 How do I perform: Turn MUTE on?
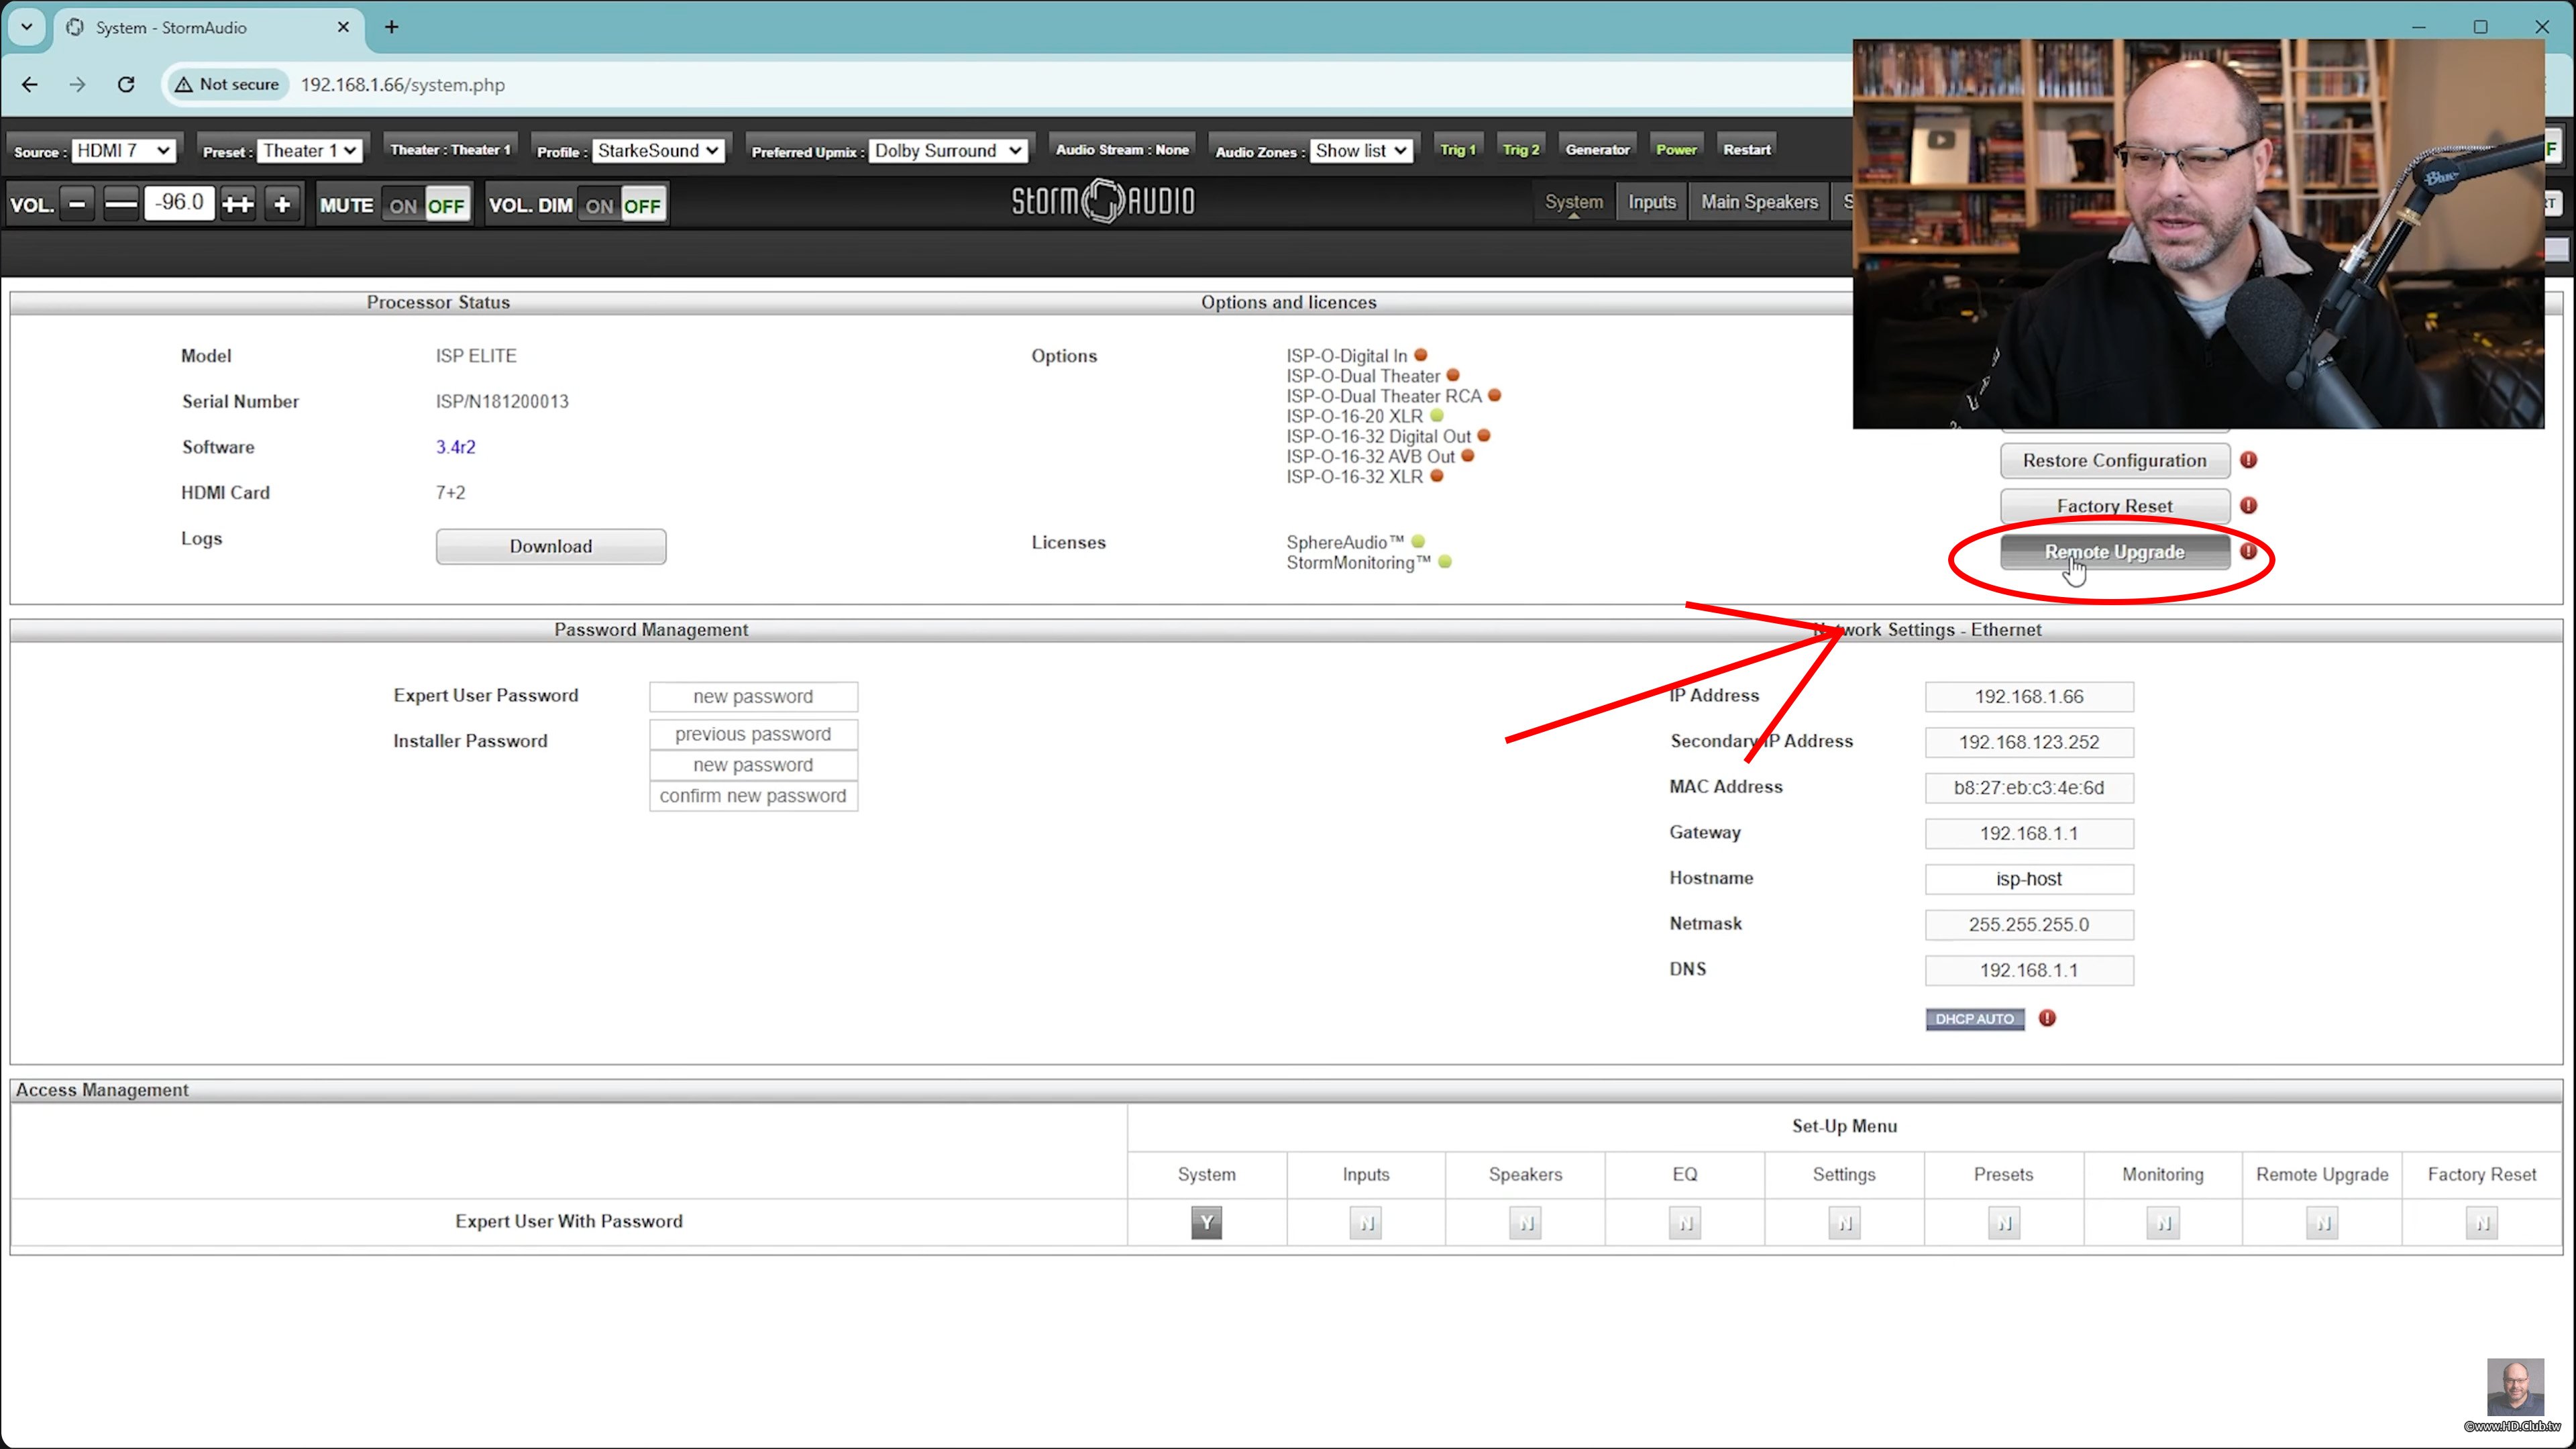point(403,206)
